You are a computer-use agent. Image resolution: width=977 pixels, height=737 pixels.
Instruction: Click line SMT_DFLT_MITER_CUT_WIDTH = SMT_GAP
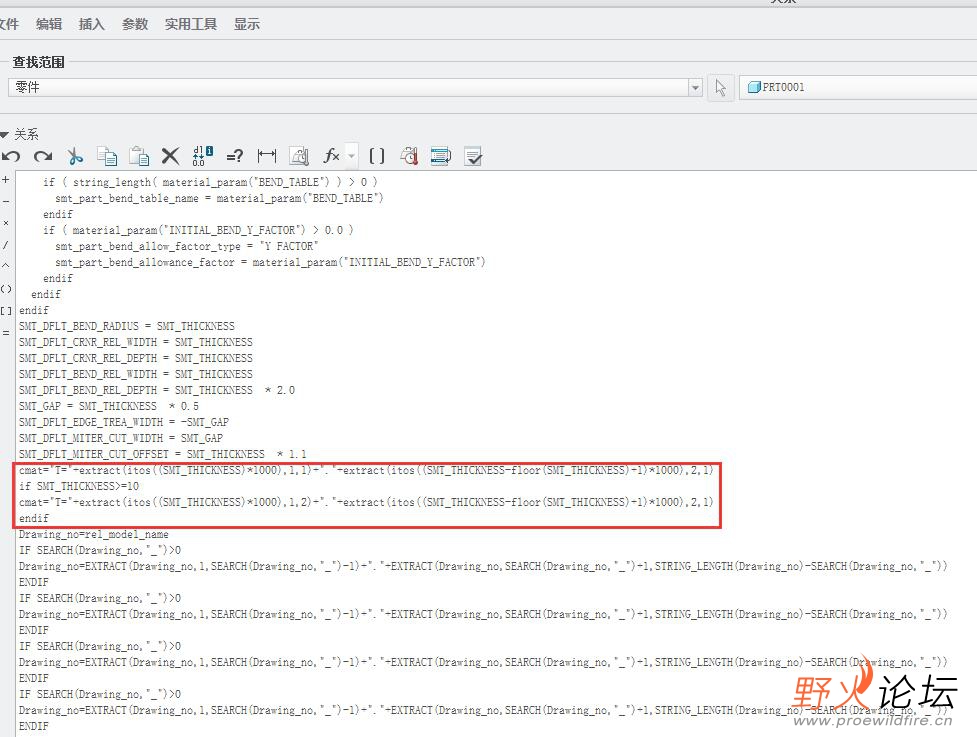[x=120, y=438]
